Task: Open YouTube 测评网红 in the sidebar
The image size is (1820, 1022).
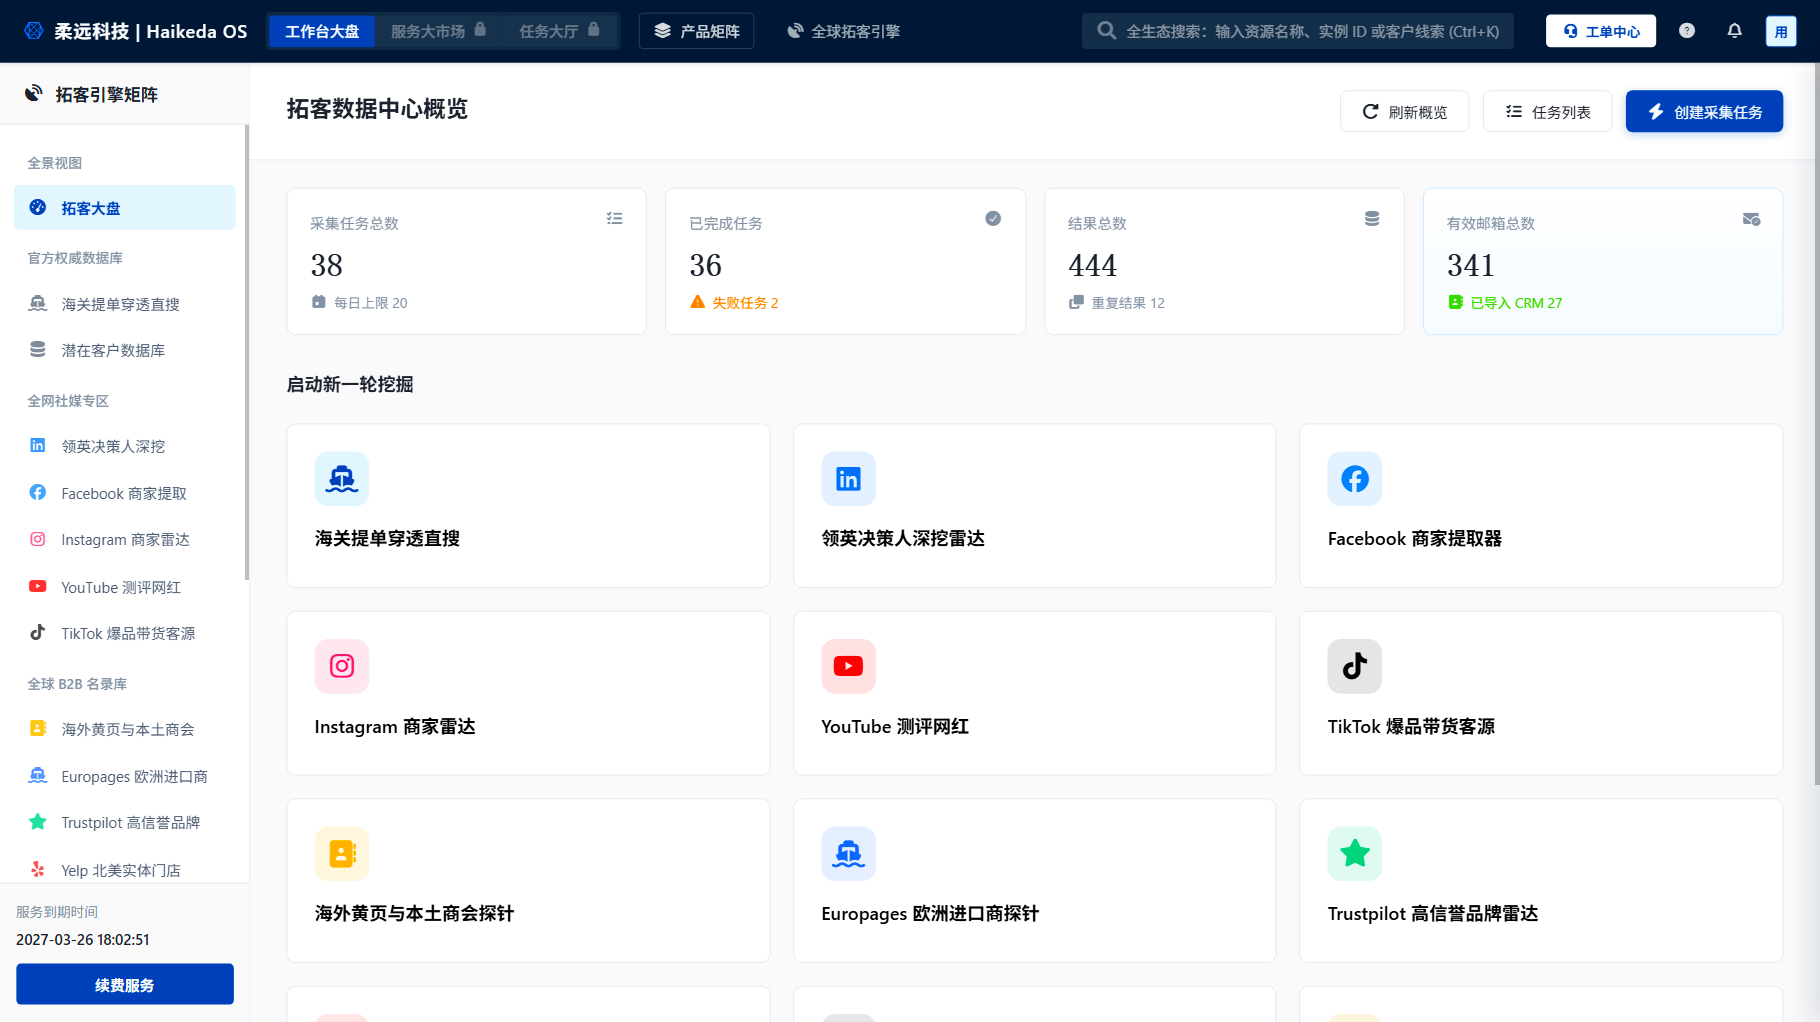Action: pos(125,587)
